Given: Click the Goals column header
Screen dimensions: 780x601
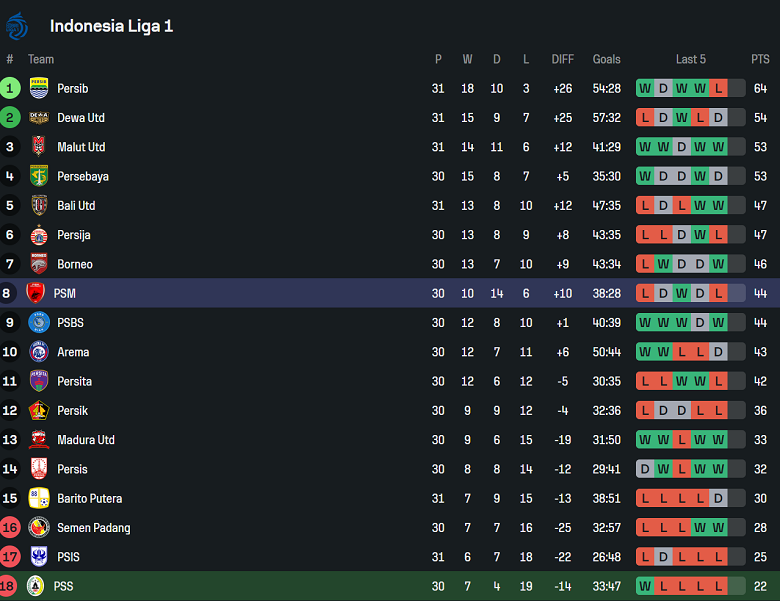Looking at the screenshot, I should 606,59.
